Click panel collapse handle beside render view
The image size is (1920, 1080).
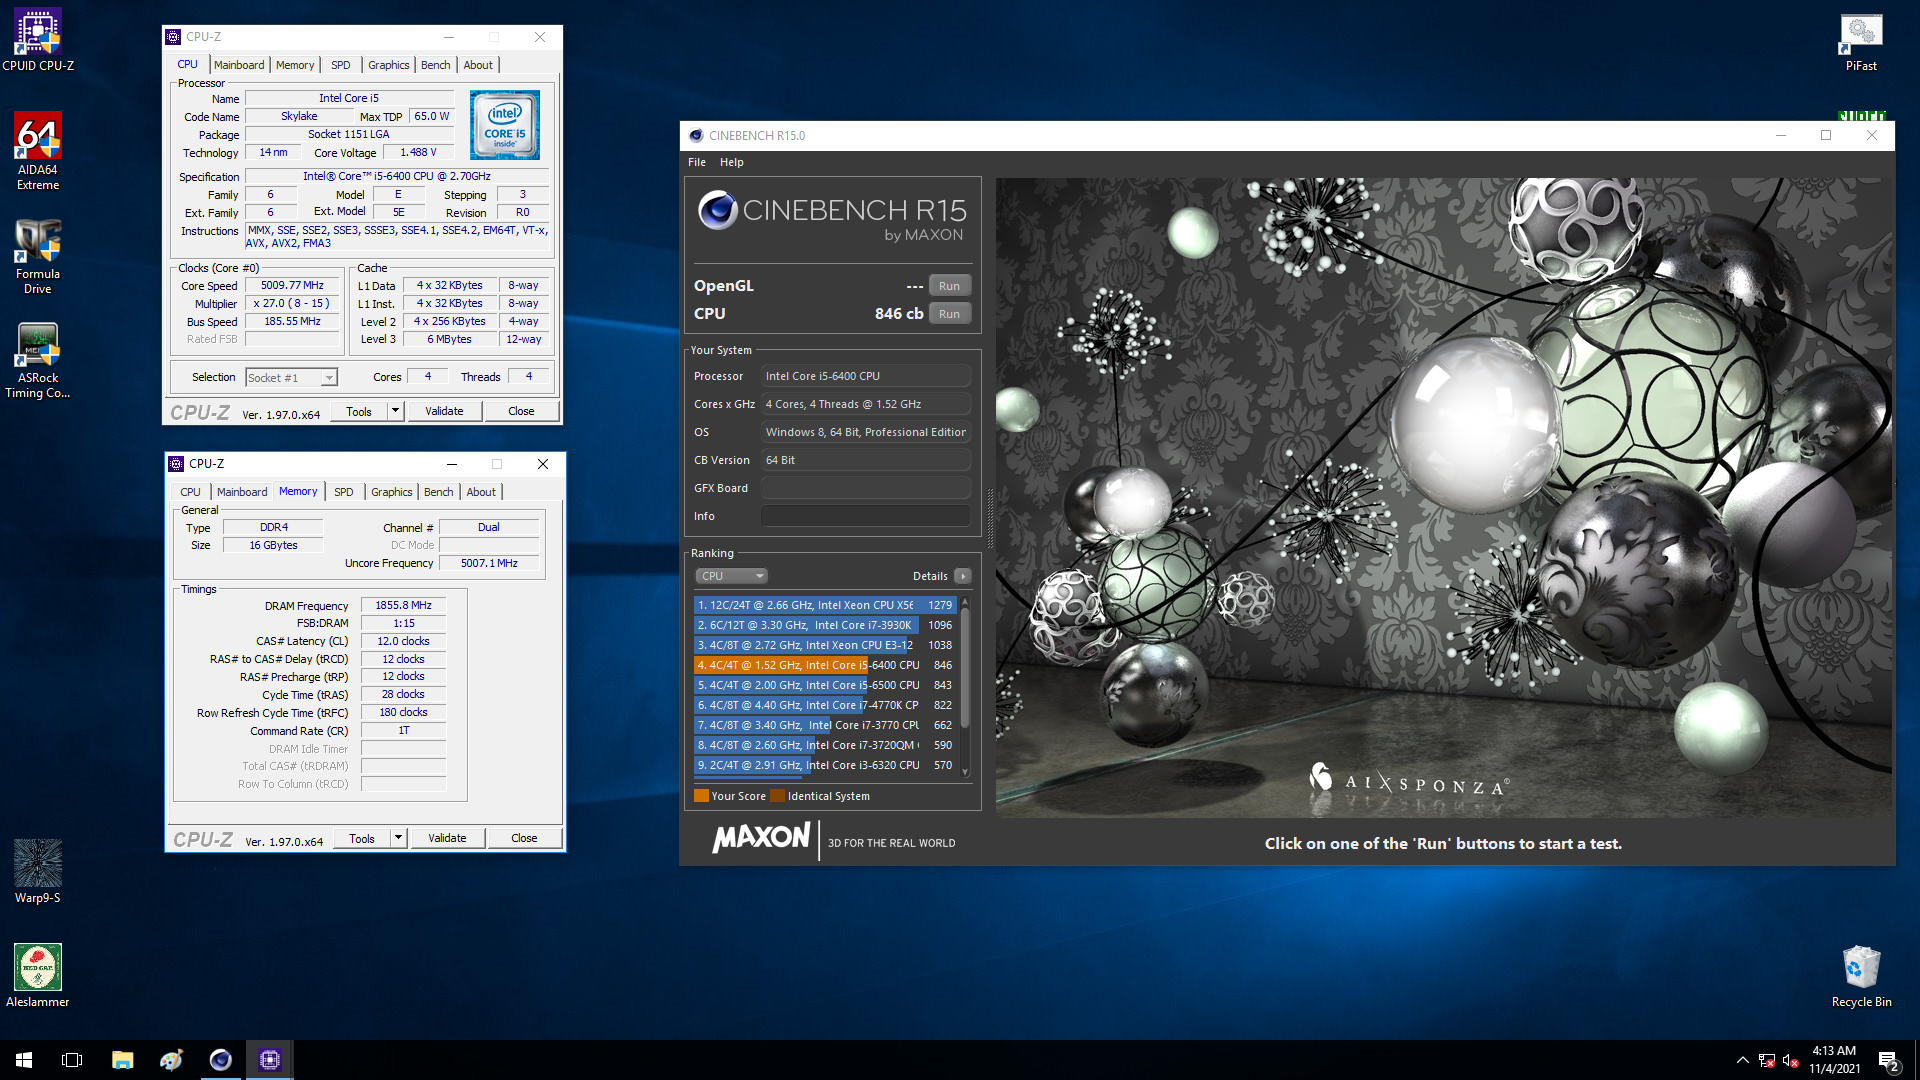click(990, 518)
